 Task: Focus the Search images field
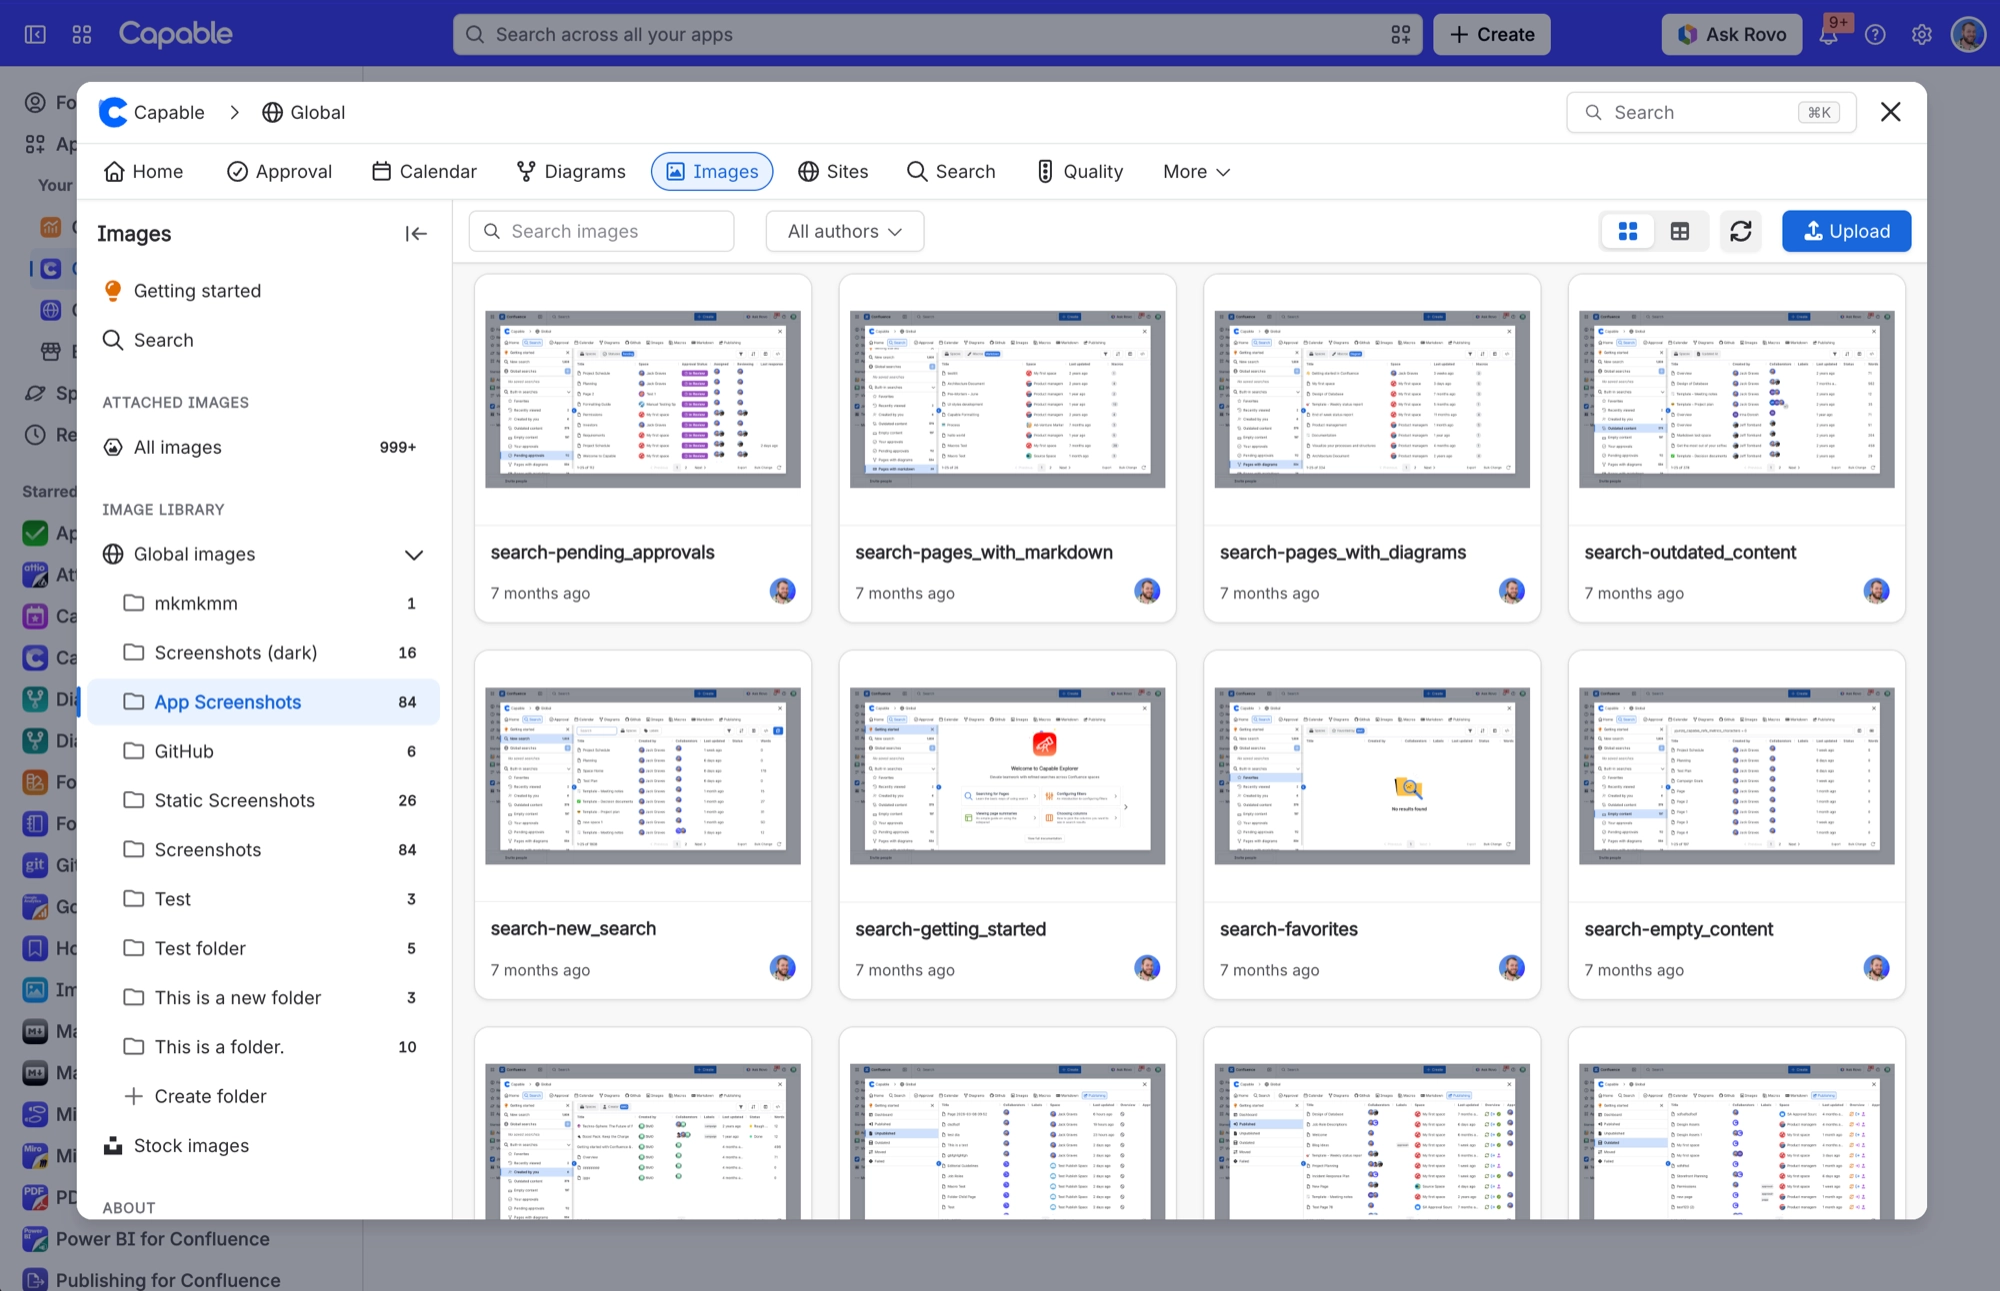point(602,232)
